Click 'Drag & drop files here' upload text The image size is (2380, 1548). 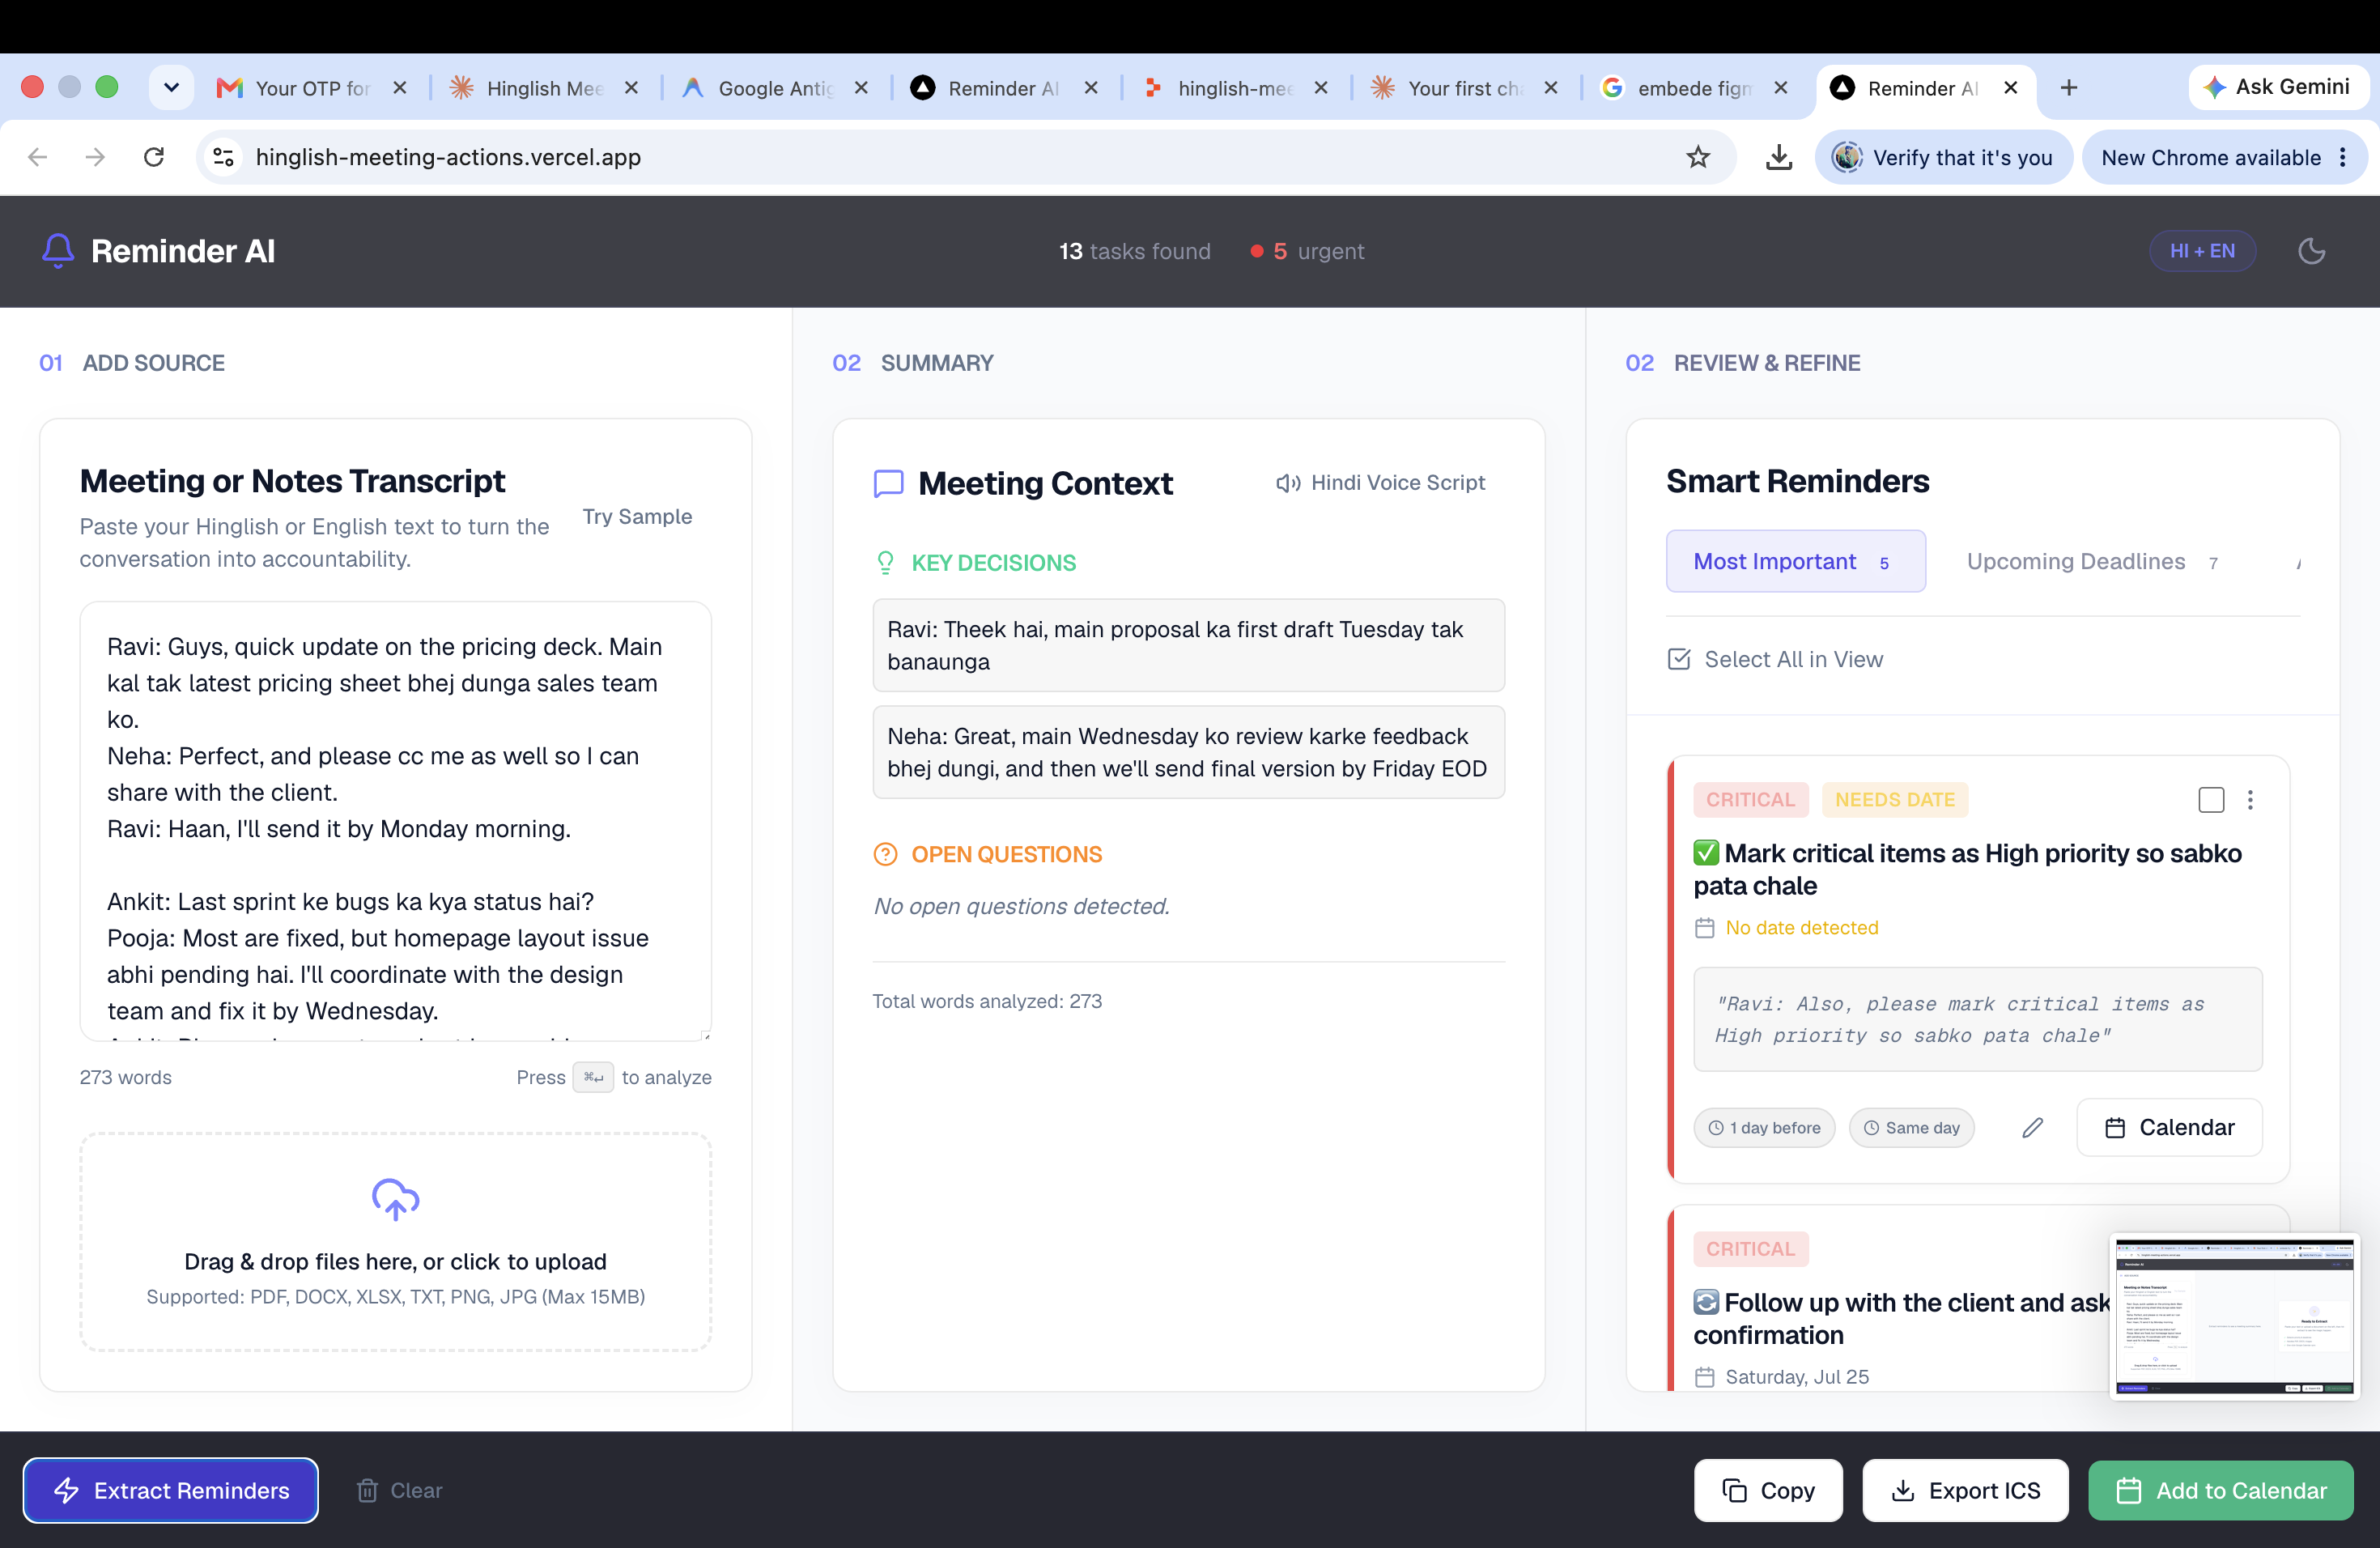pos(395,1261)
